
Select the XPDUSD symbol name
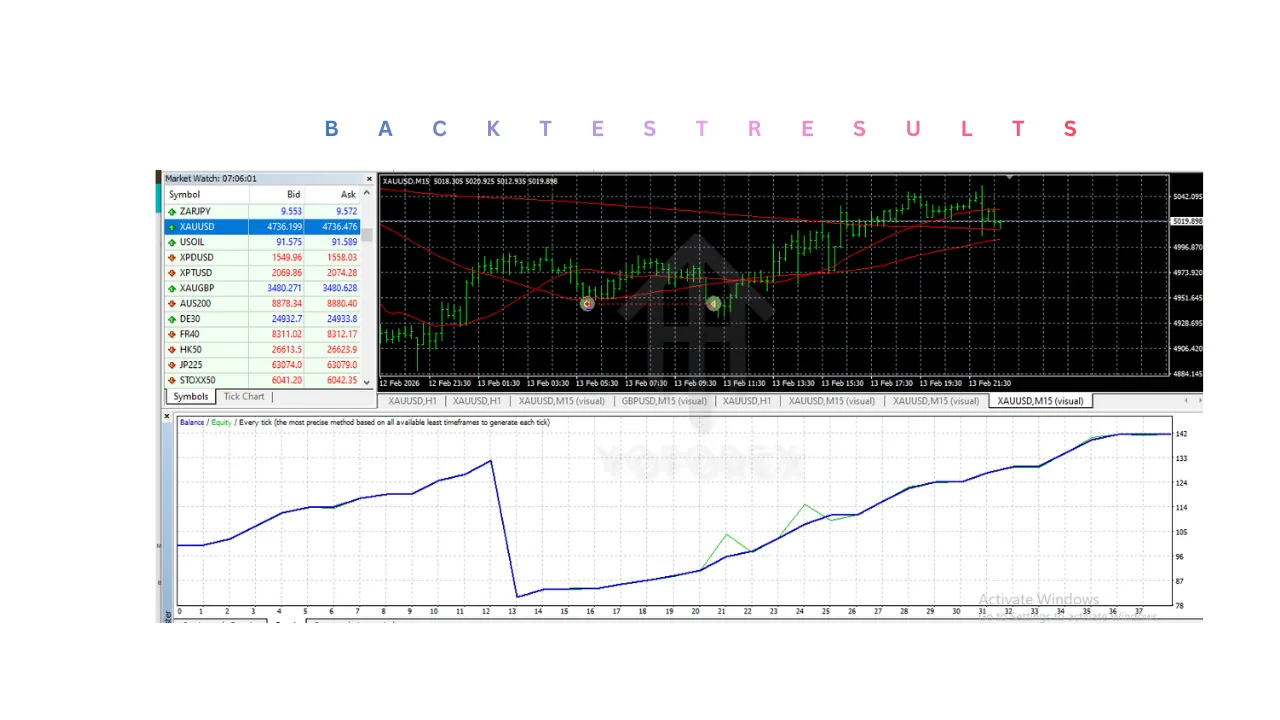196,258
